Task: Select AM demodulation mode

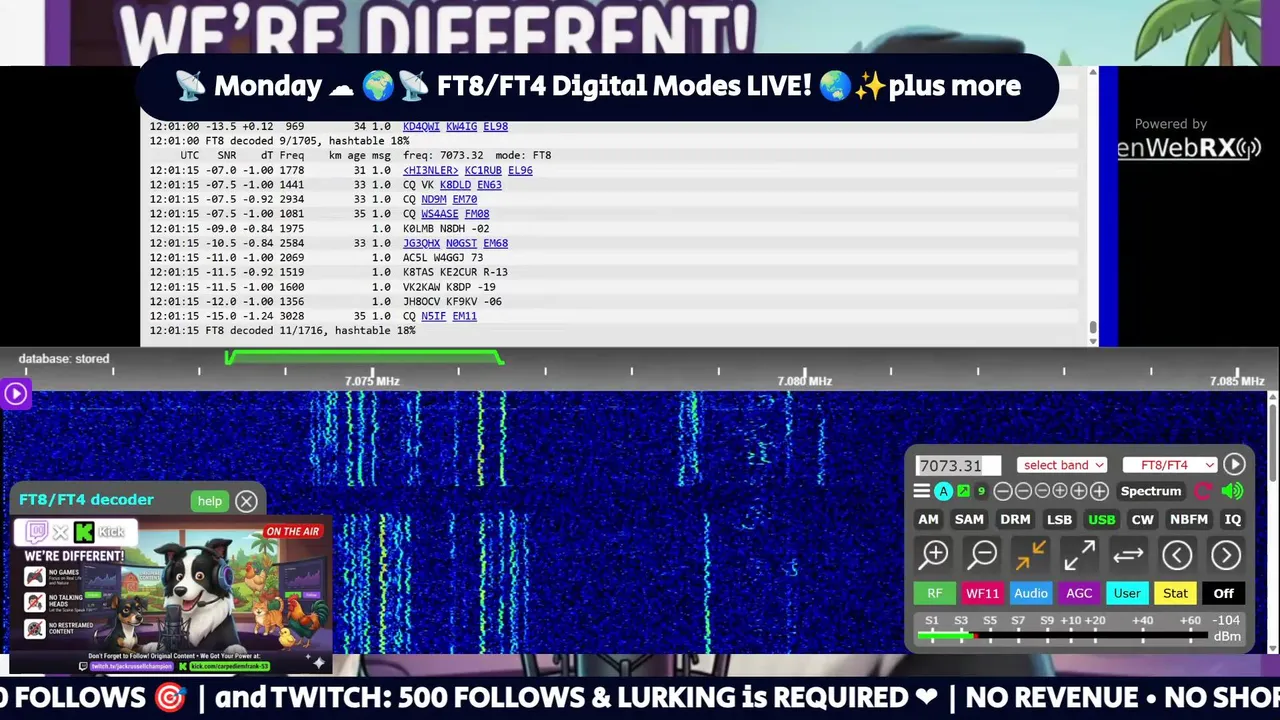Action: coord(929,519)
